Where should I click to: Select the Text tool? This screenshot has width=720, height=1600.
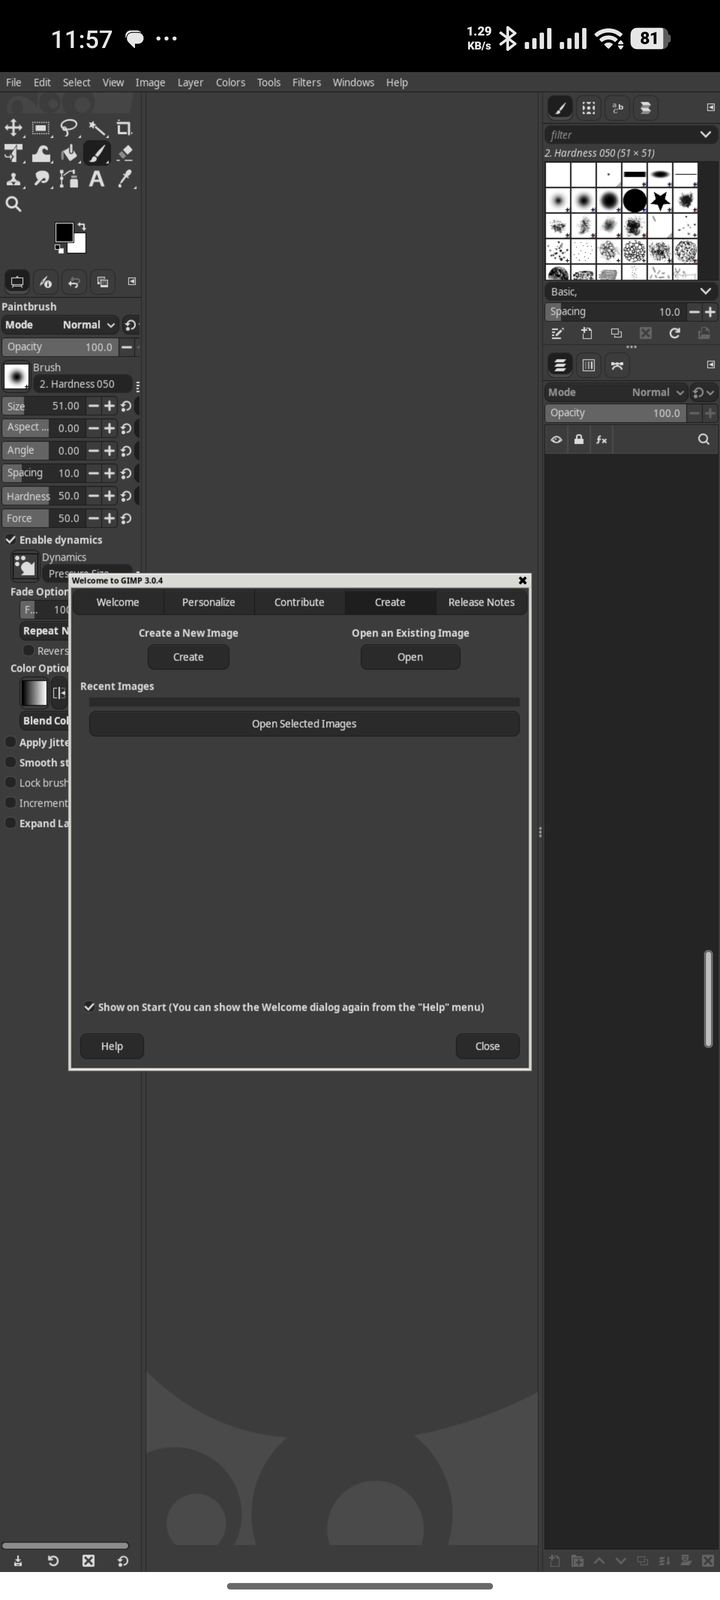click(97, 179)
